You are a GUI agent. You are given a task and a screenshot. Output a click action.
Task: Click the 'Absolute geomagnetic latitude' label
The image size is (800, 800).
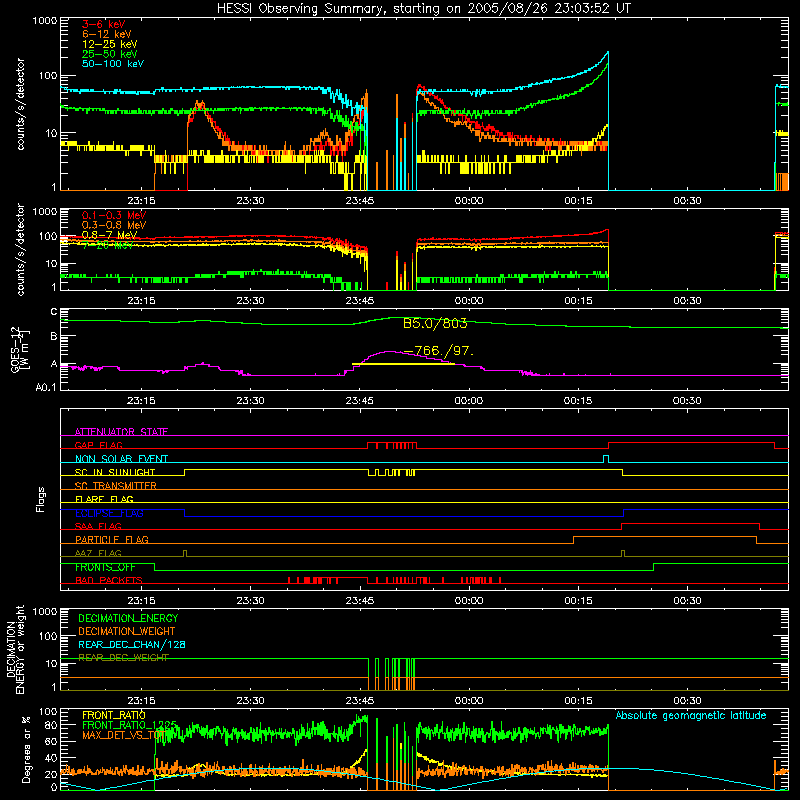point(691,716)
